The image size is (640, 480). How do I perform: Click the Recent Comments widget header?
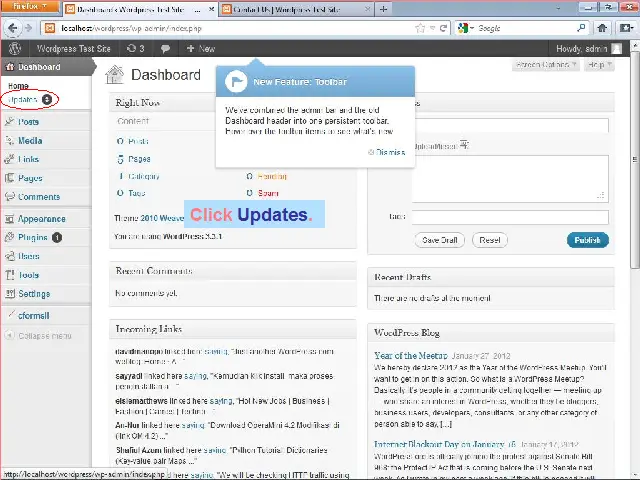coord(233,271)
